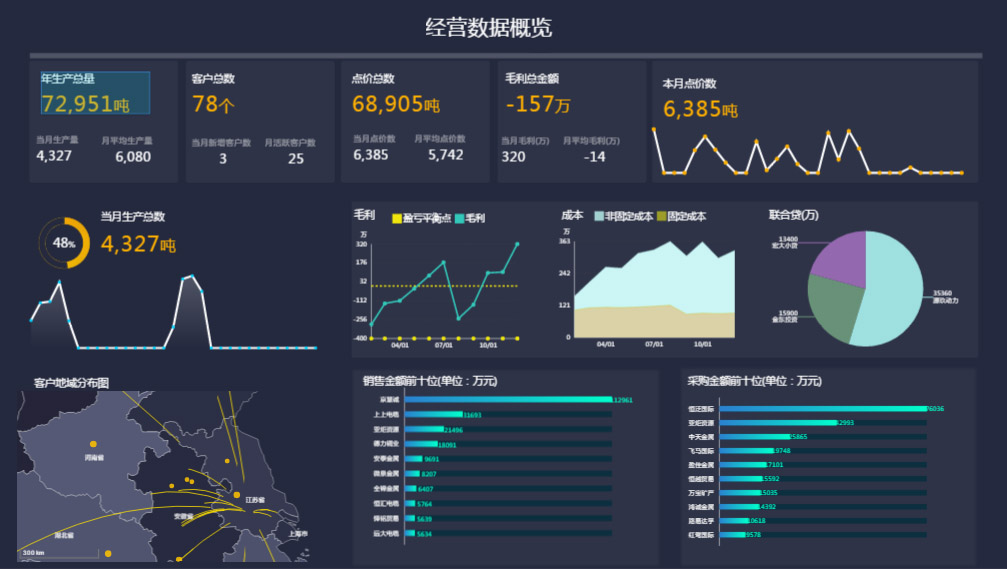Viewport: 1007px width, 569px height.
Task: Click the 月平均点价数 value 5,742
Action: pyautogui.click(x=446, y=155)
